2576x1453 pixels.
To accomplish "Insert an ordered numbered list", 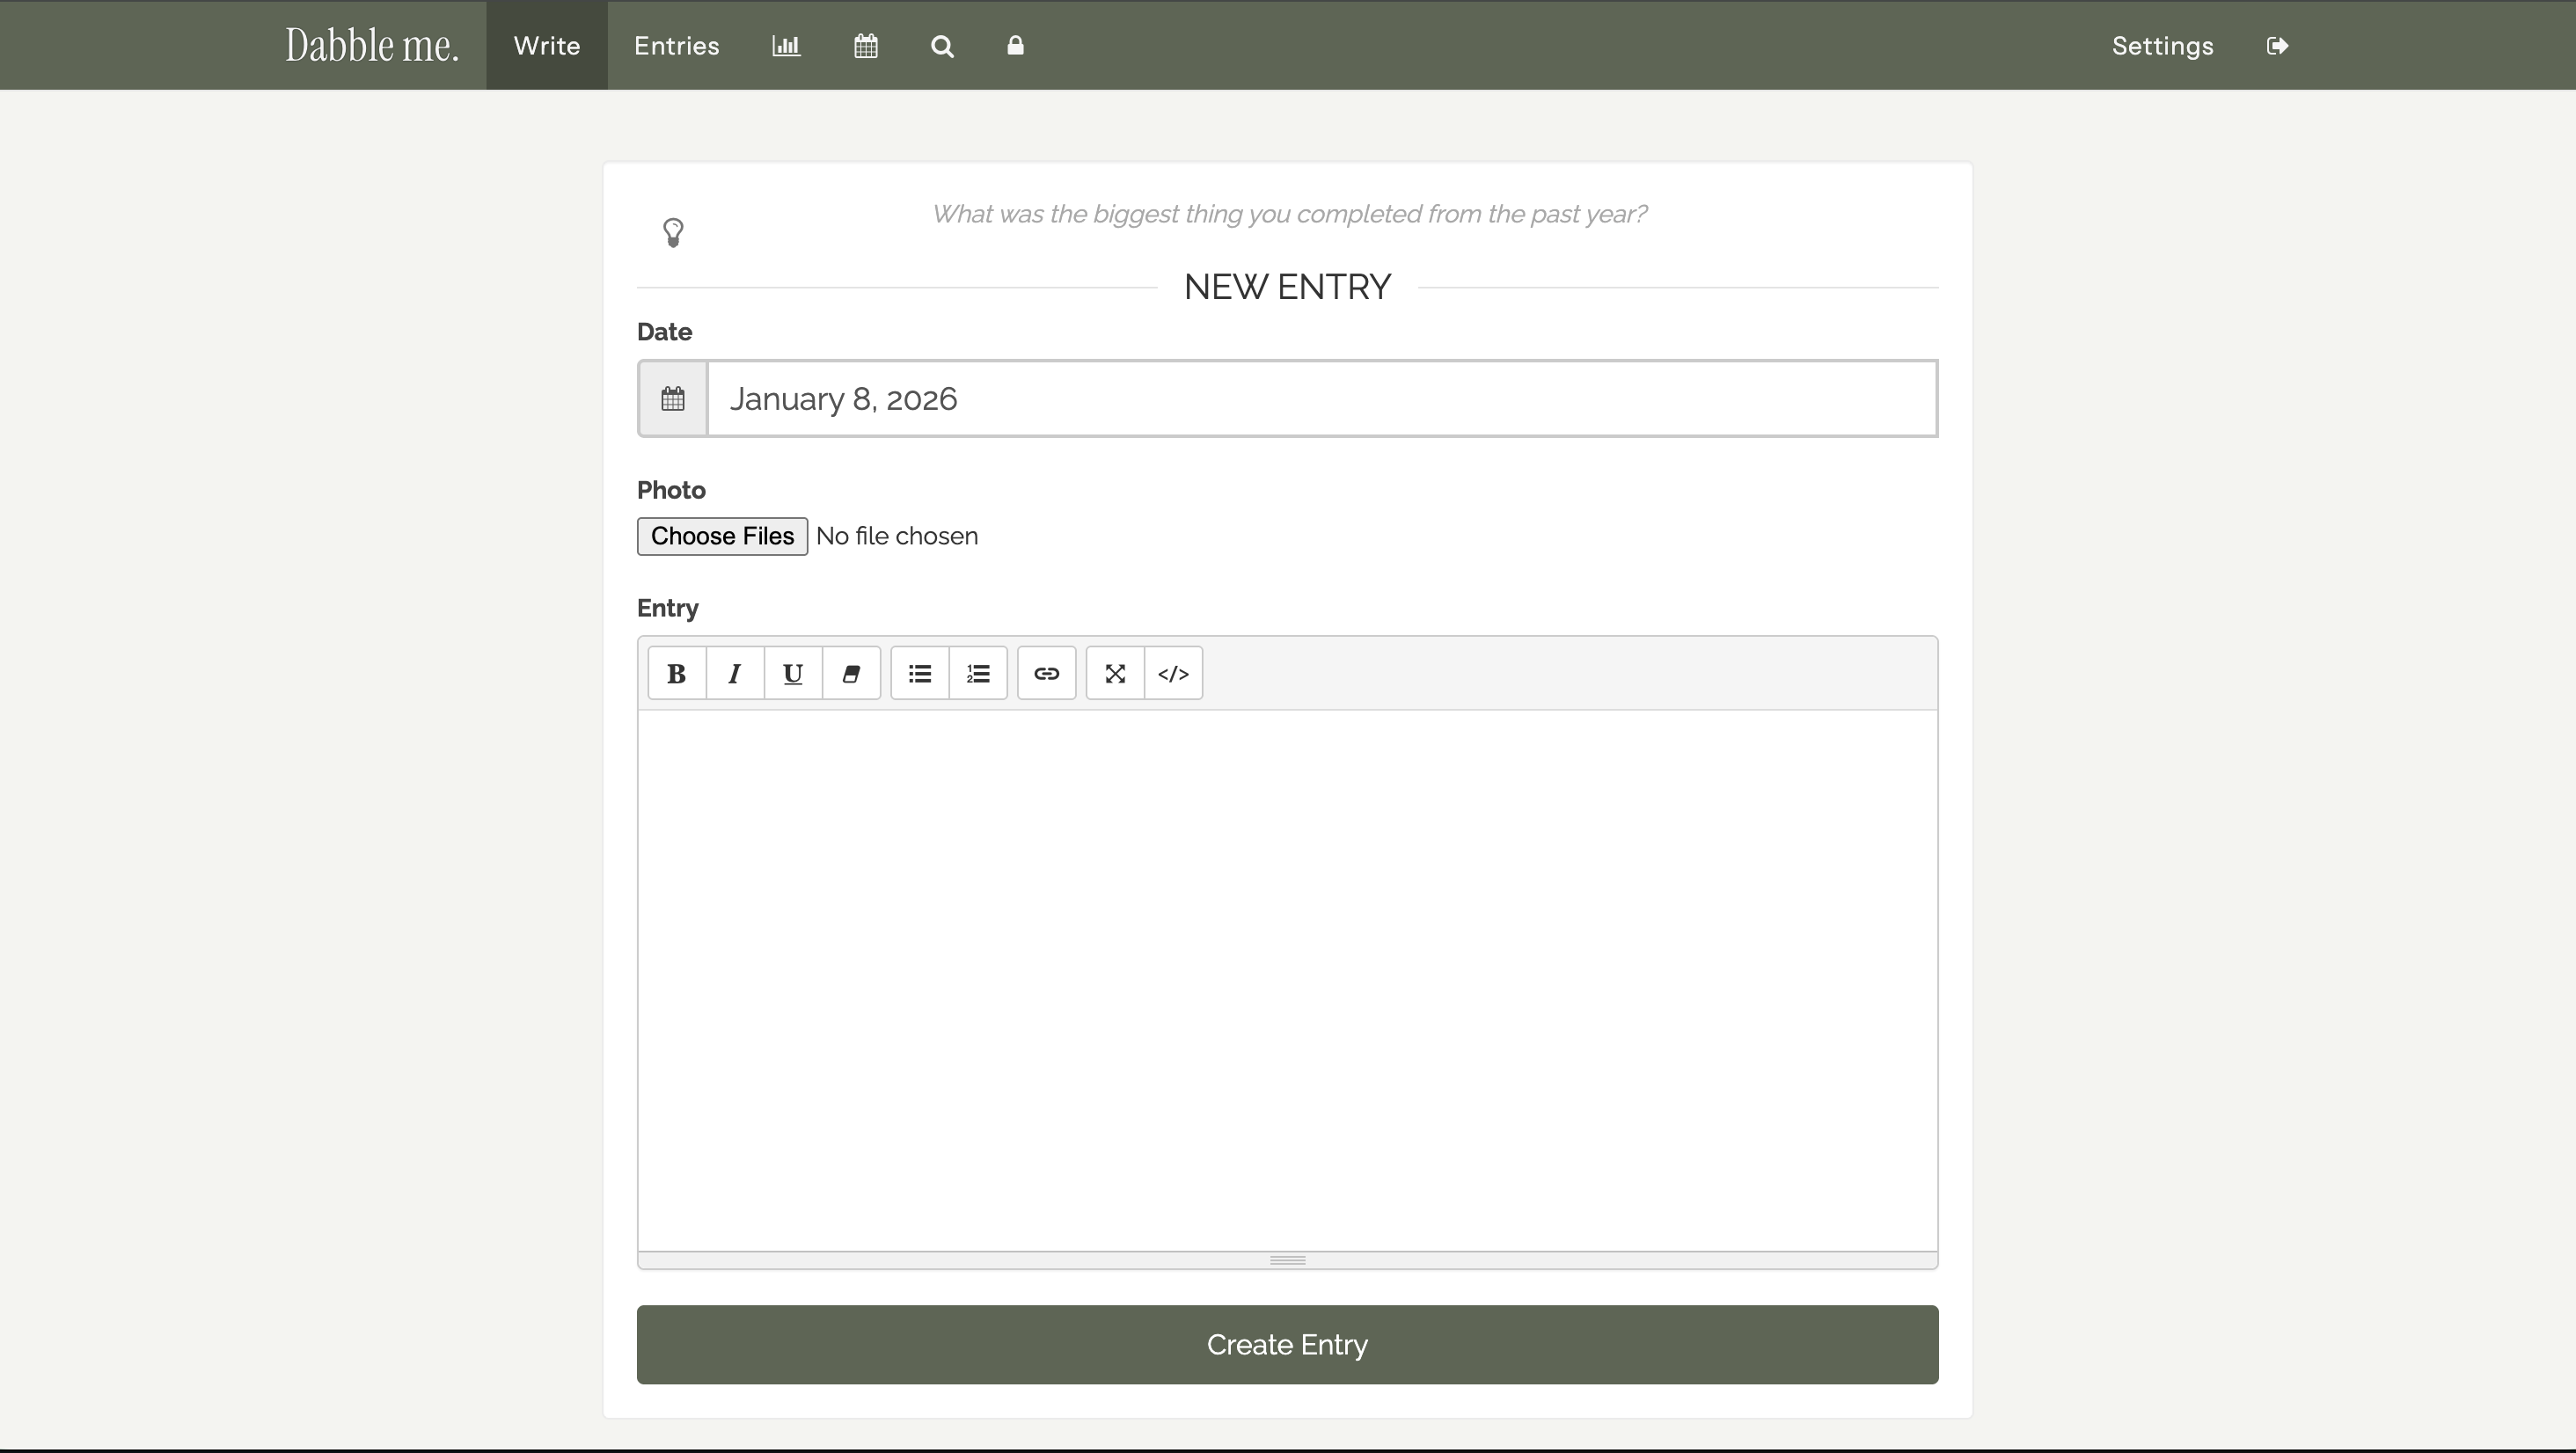I will pyautogui.click(x=978, y=673).
